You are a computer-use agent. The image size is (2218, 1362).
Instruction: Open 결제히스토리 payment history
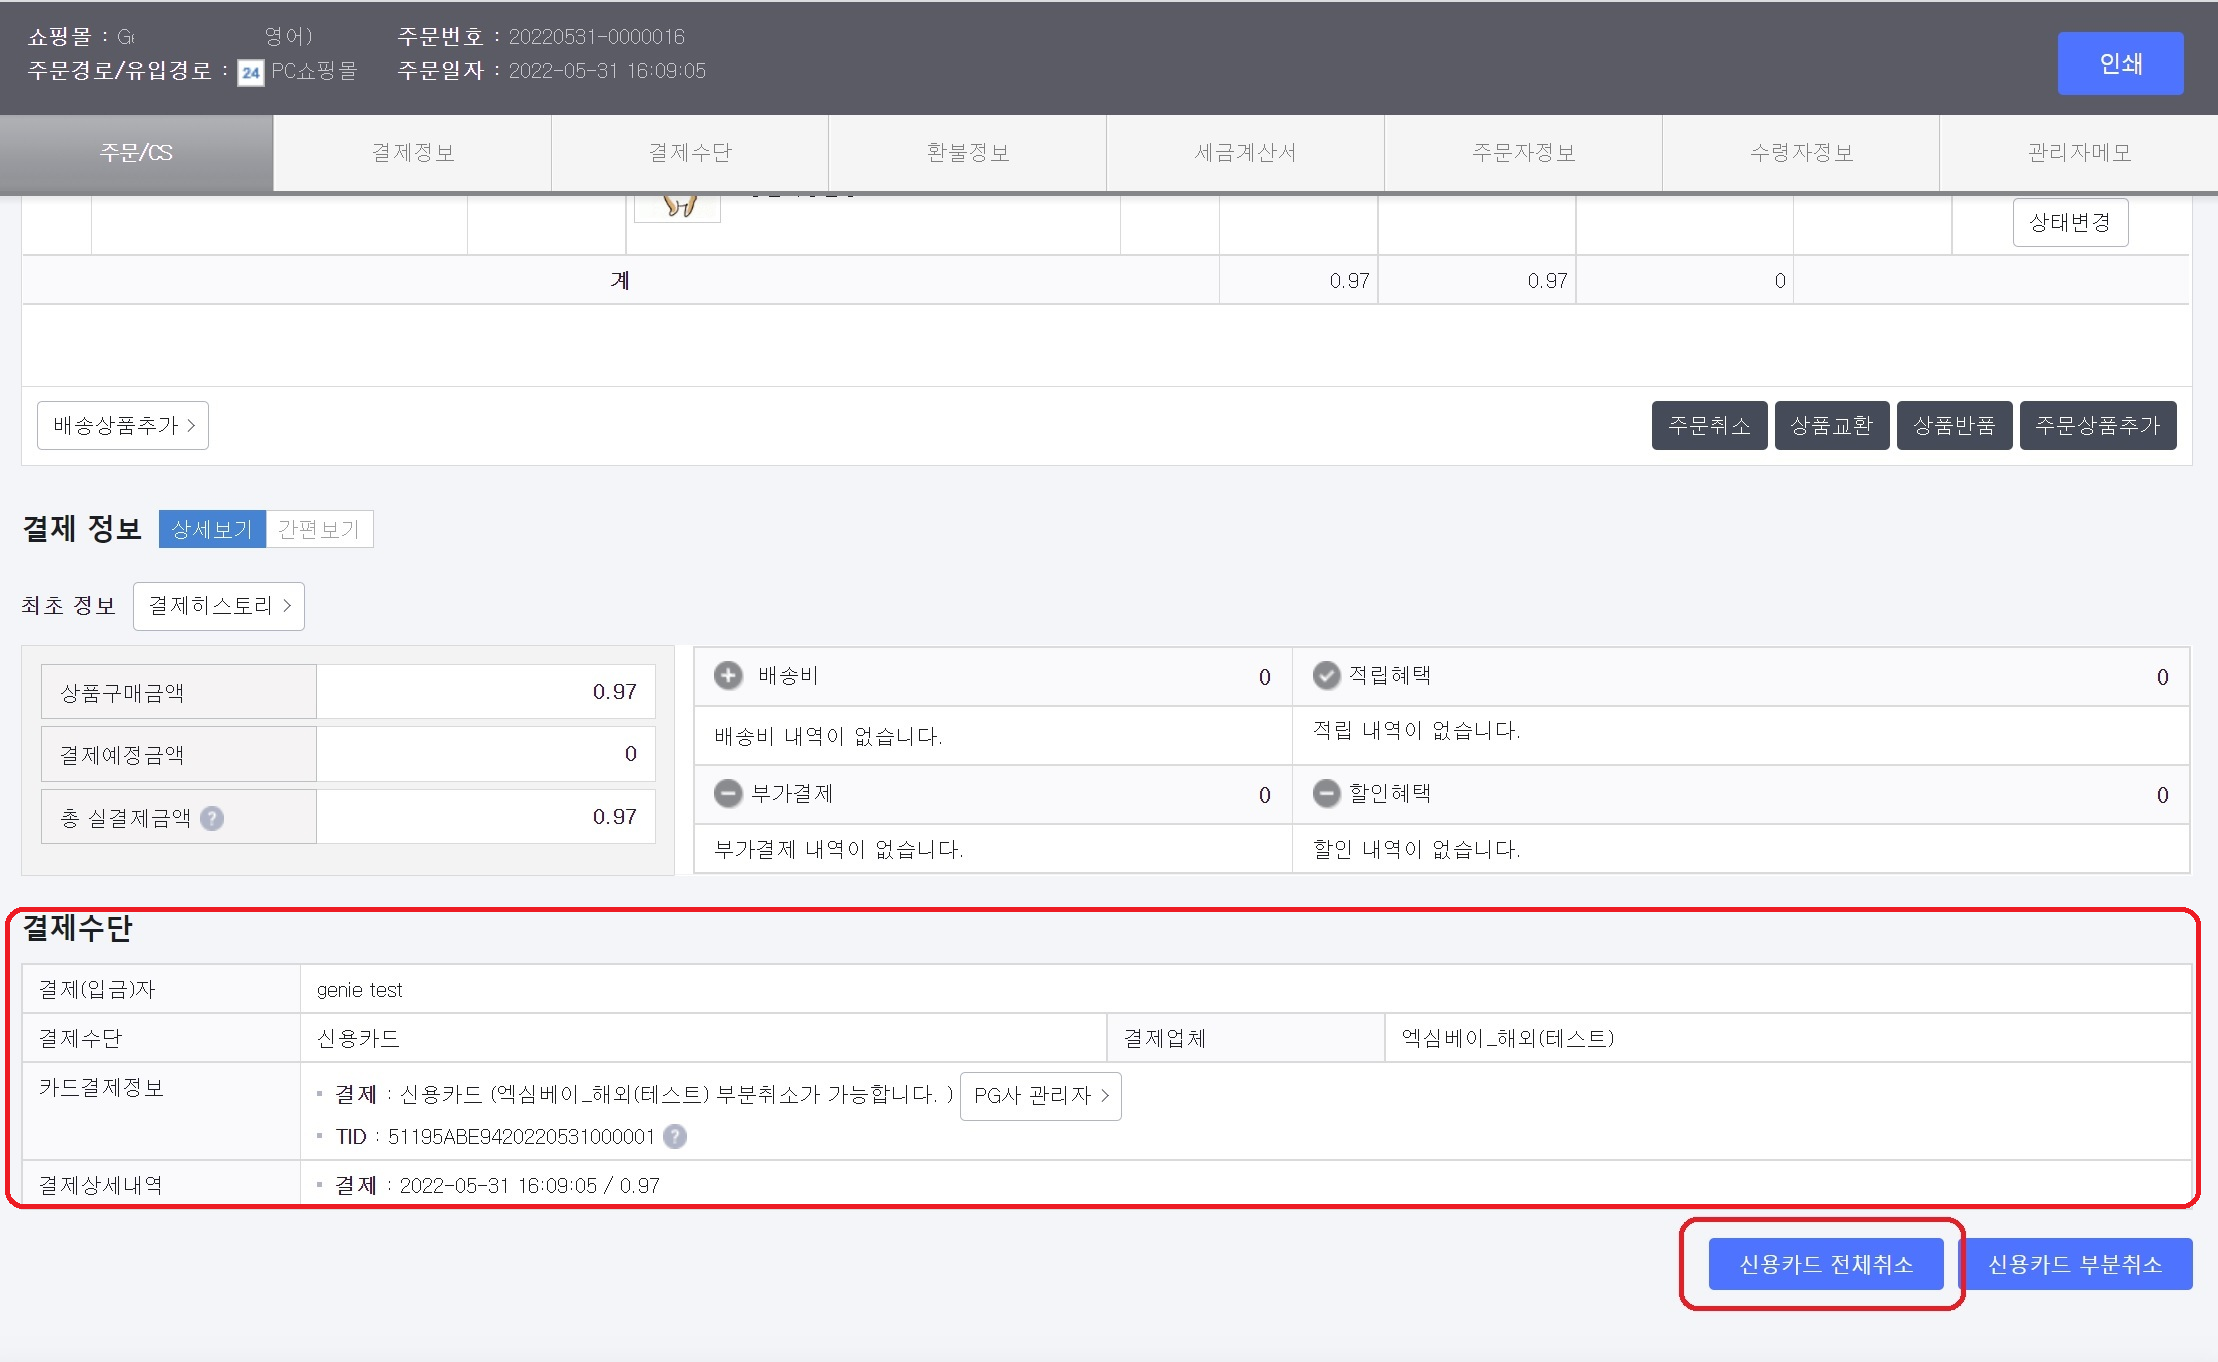(x=219, y=606)
